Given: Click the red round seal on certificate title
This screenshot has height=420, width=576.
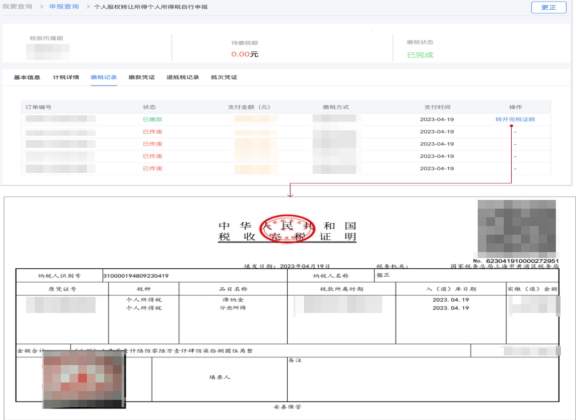Looking at the screenshot, I should (287, 229).
